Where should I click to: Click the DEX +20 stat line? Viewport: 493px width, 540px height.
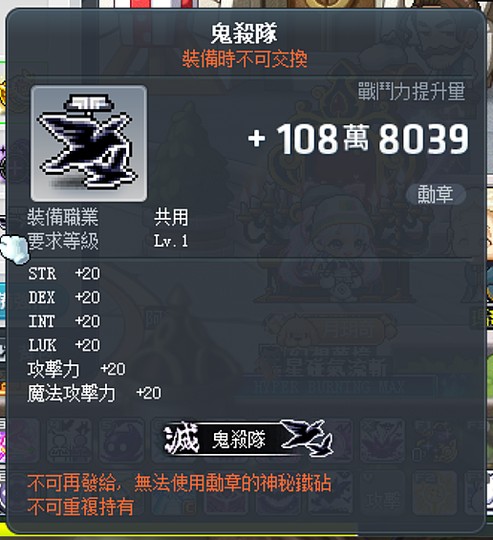[64, 298]
